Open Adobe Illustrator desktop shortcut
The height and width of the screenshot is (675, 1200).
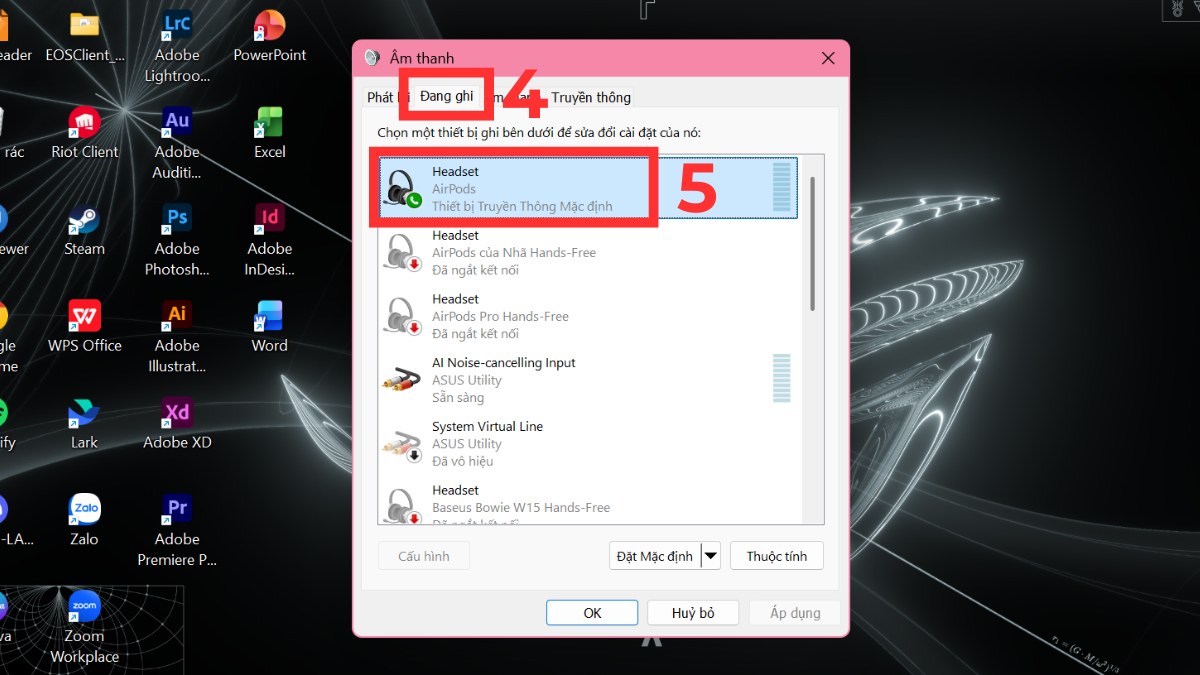coord(177,338)
